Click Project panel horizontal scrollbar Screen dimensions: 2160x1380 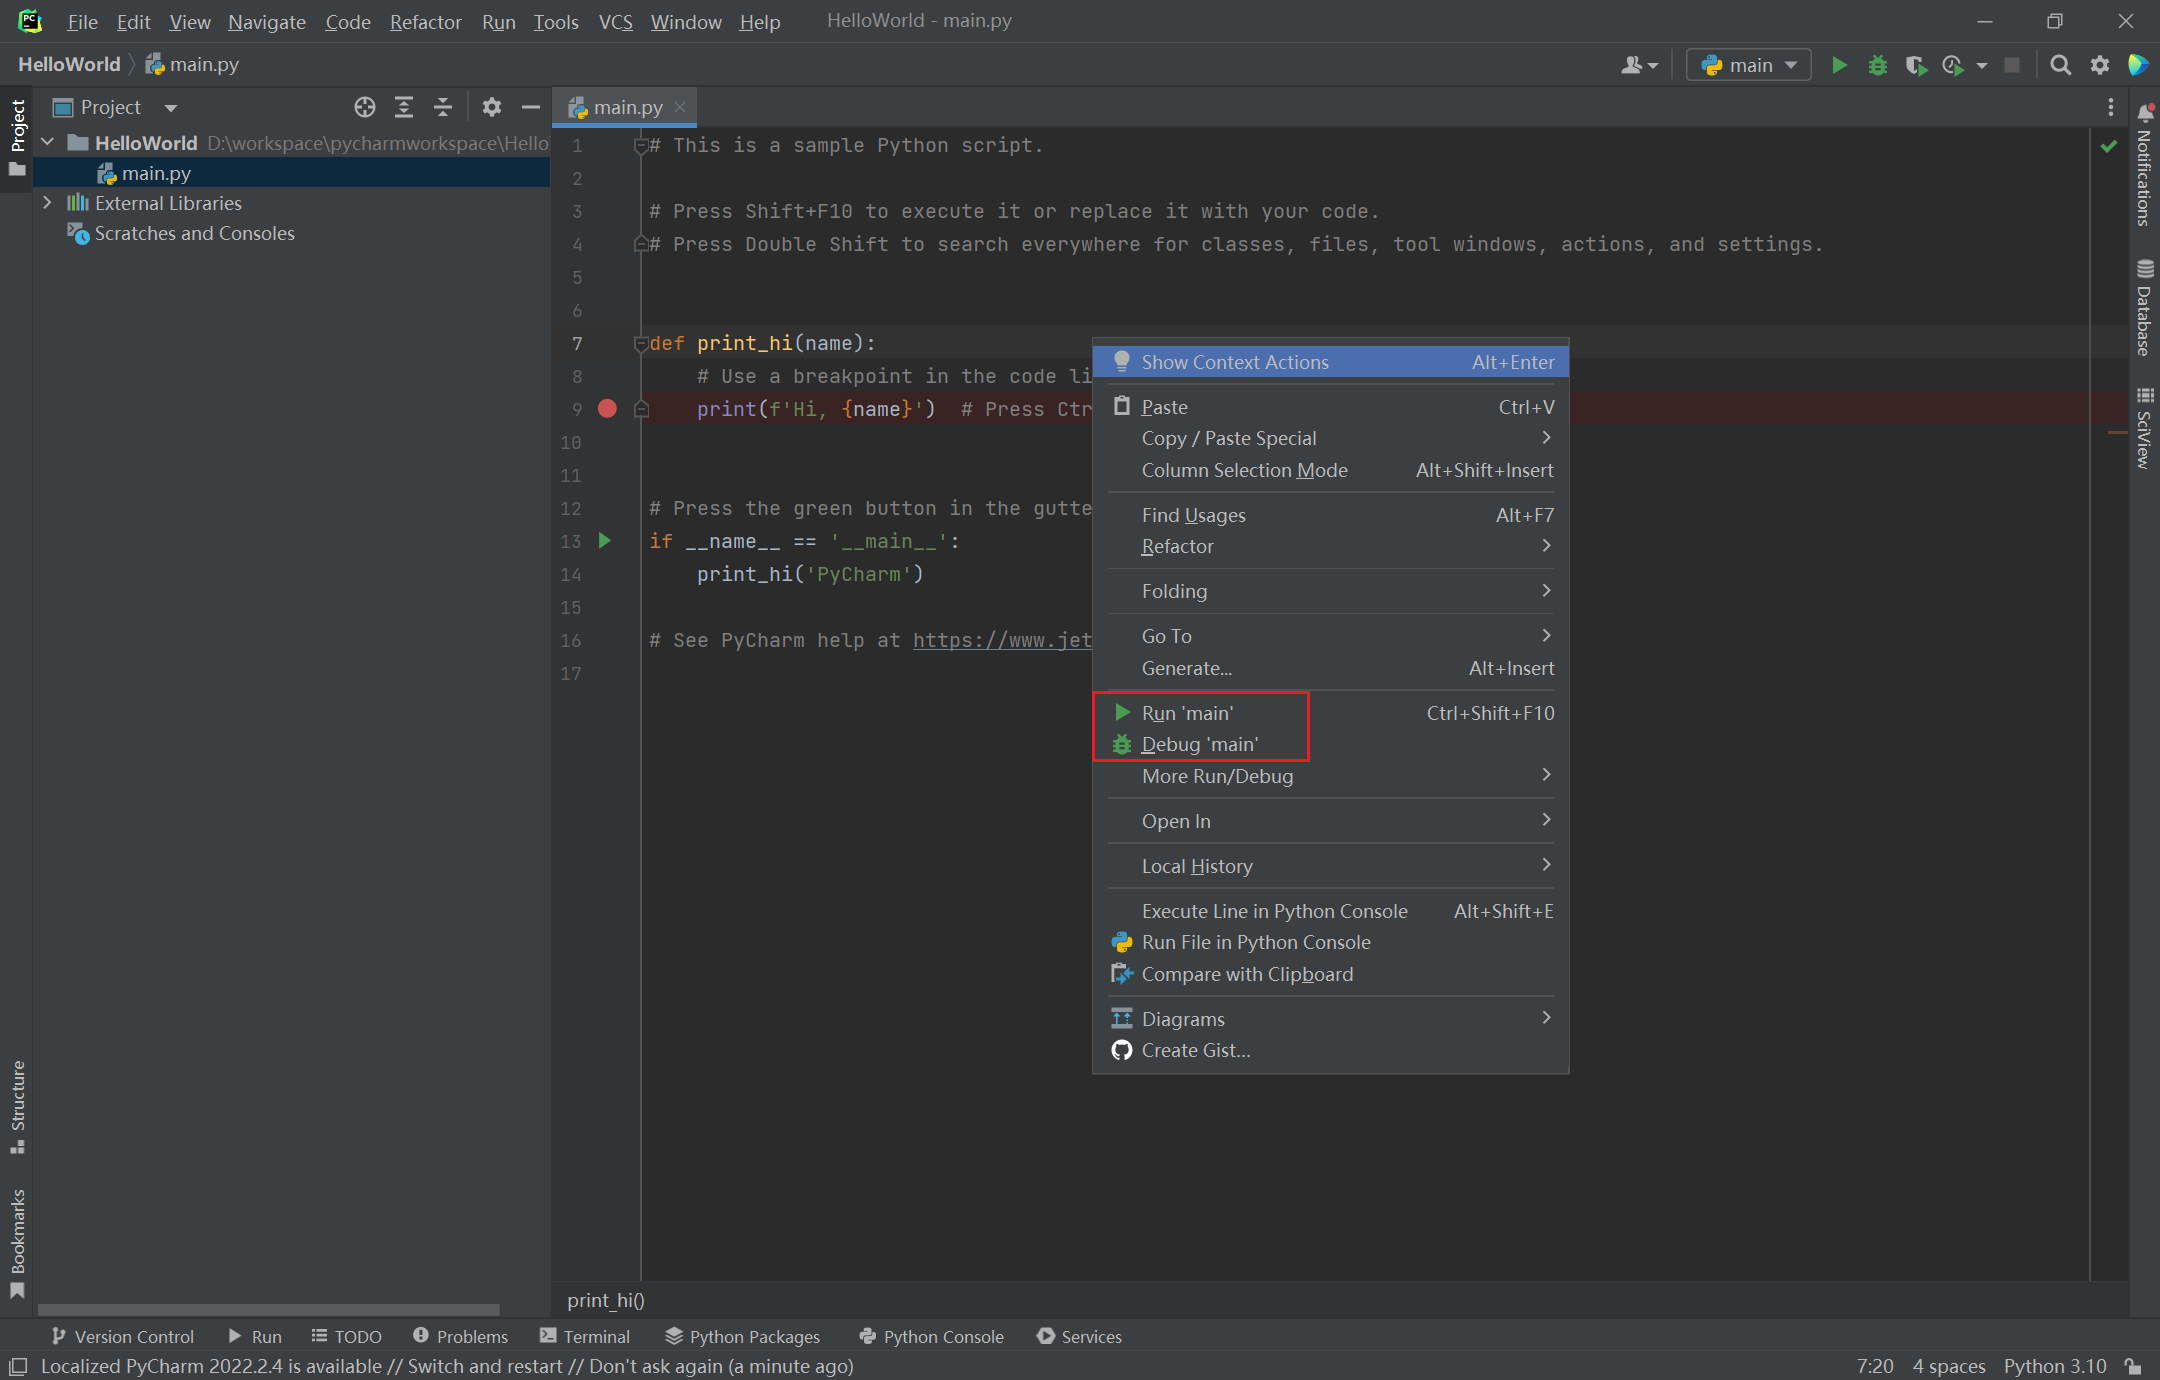268,1309
